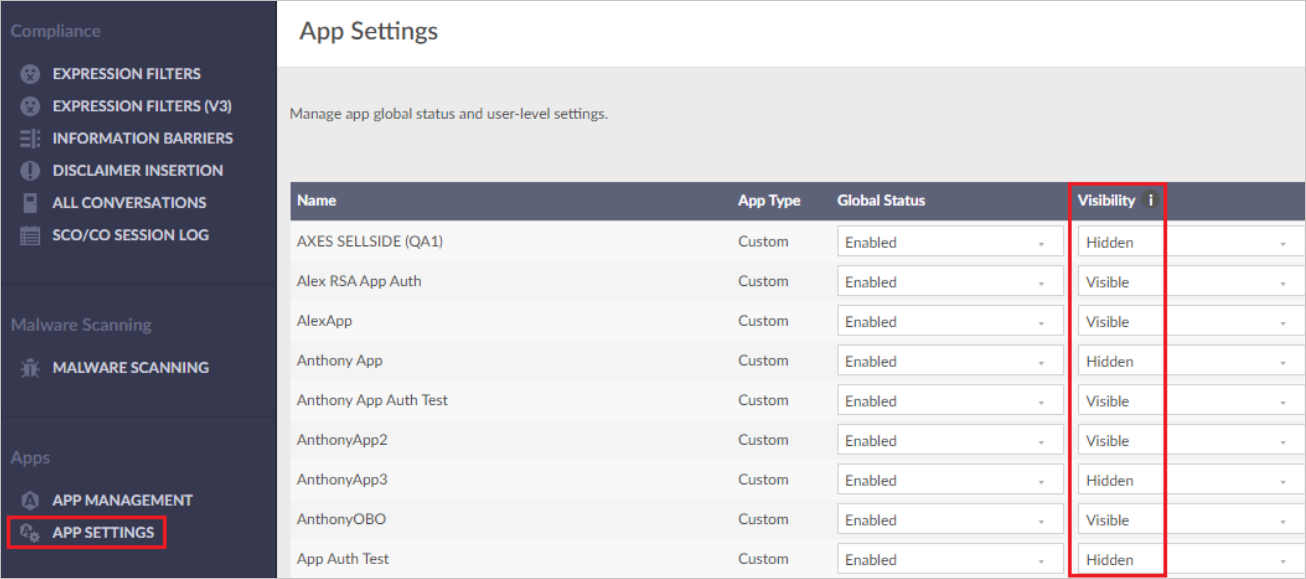The image size is (1306, 579).
Task: Click the Name column header
Action: pos(316,200)
